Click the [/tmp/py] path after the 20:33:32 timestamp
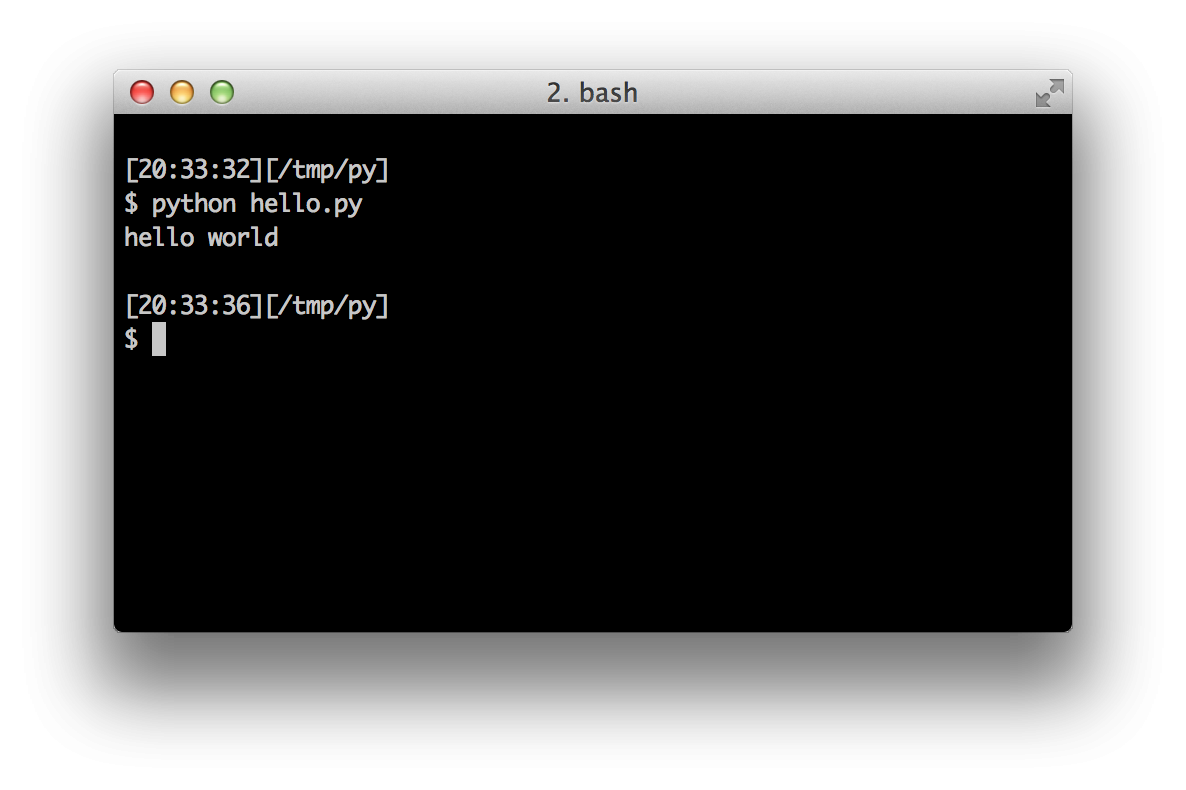This screenshot has height=790, width=1186. [x=327, y=170]
